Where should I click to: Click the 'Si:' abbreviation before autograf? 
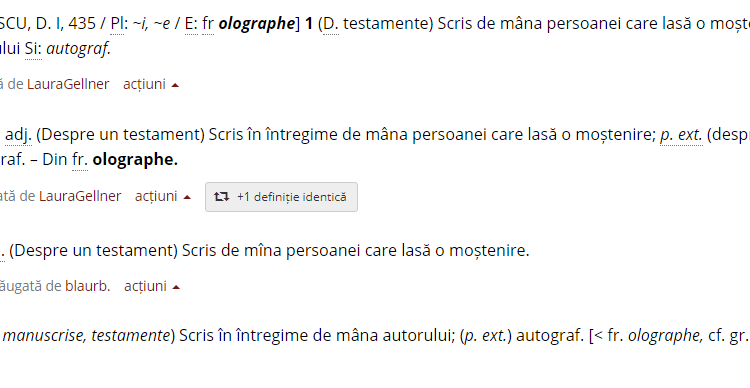pyautogui.click(x=33, y=48)
